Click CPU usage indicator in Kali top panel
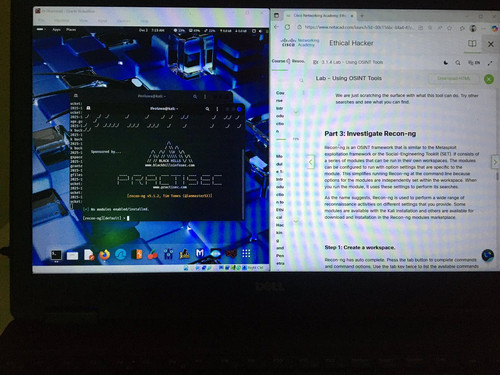This screenshot has width=500, height=375. click(x=179, y=31)
